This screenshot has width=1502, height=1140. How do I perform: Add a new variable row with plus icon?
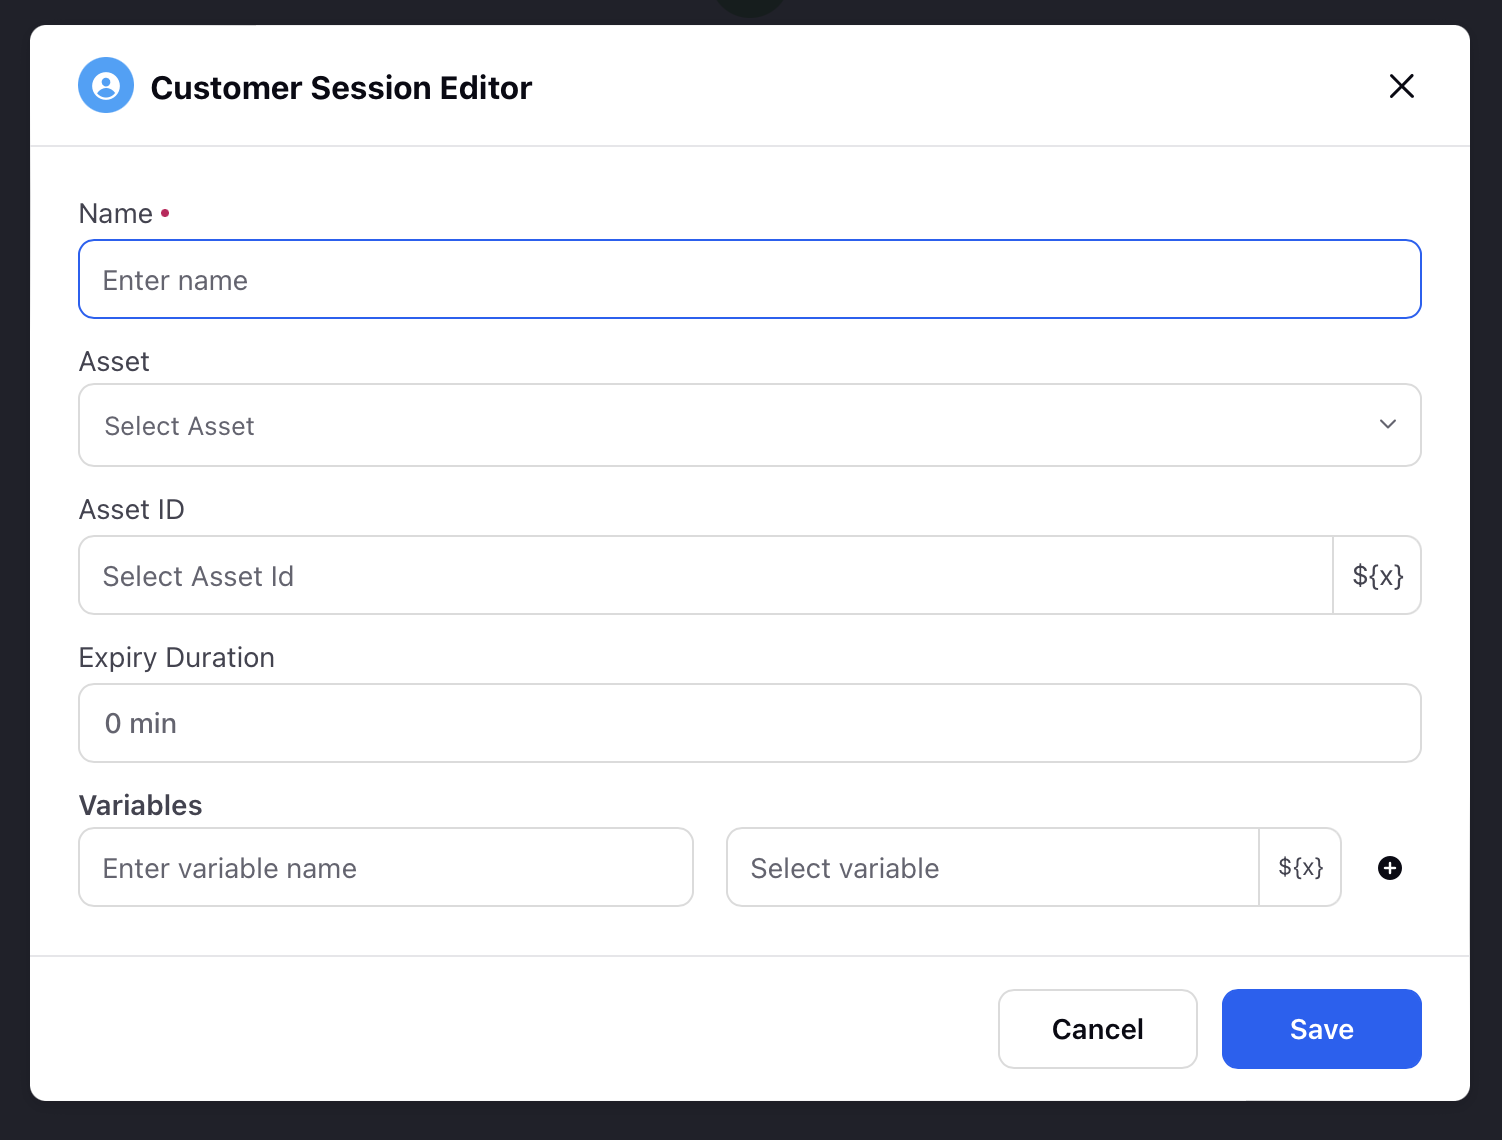pyautogui.click(x=1390, y=868)
